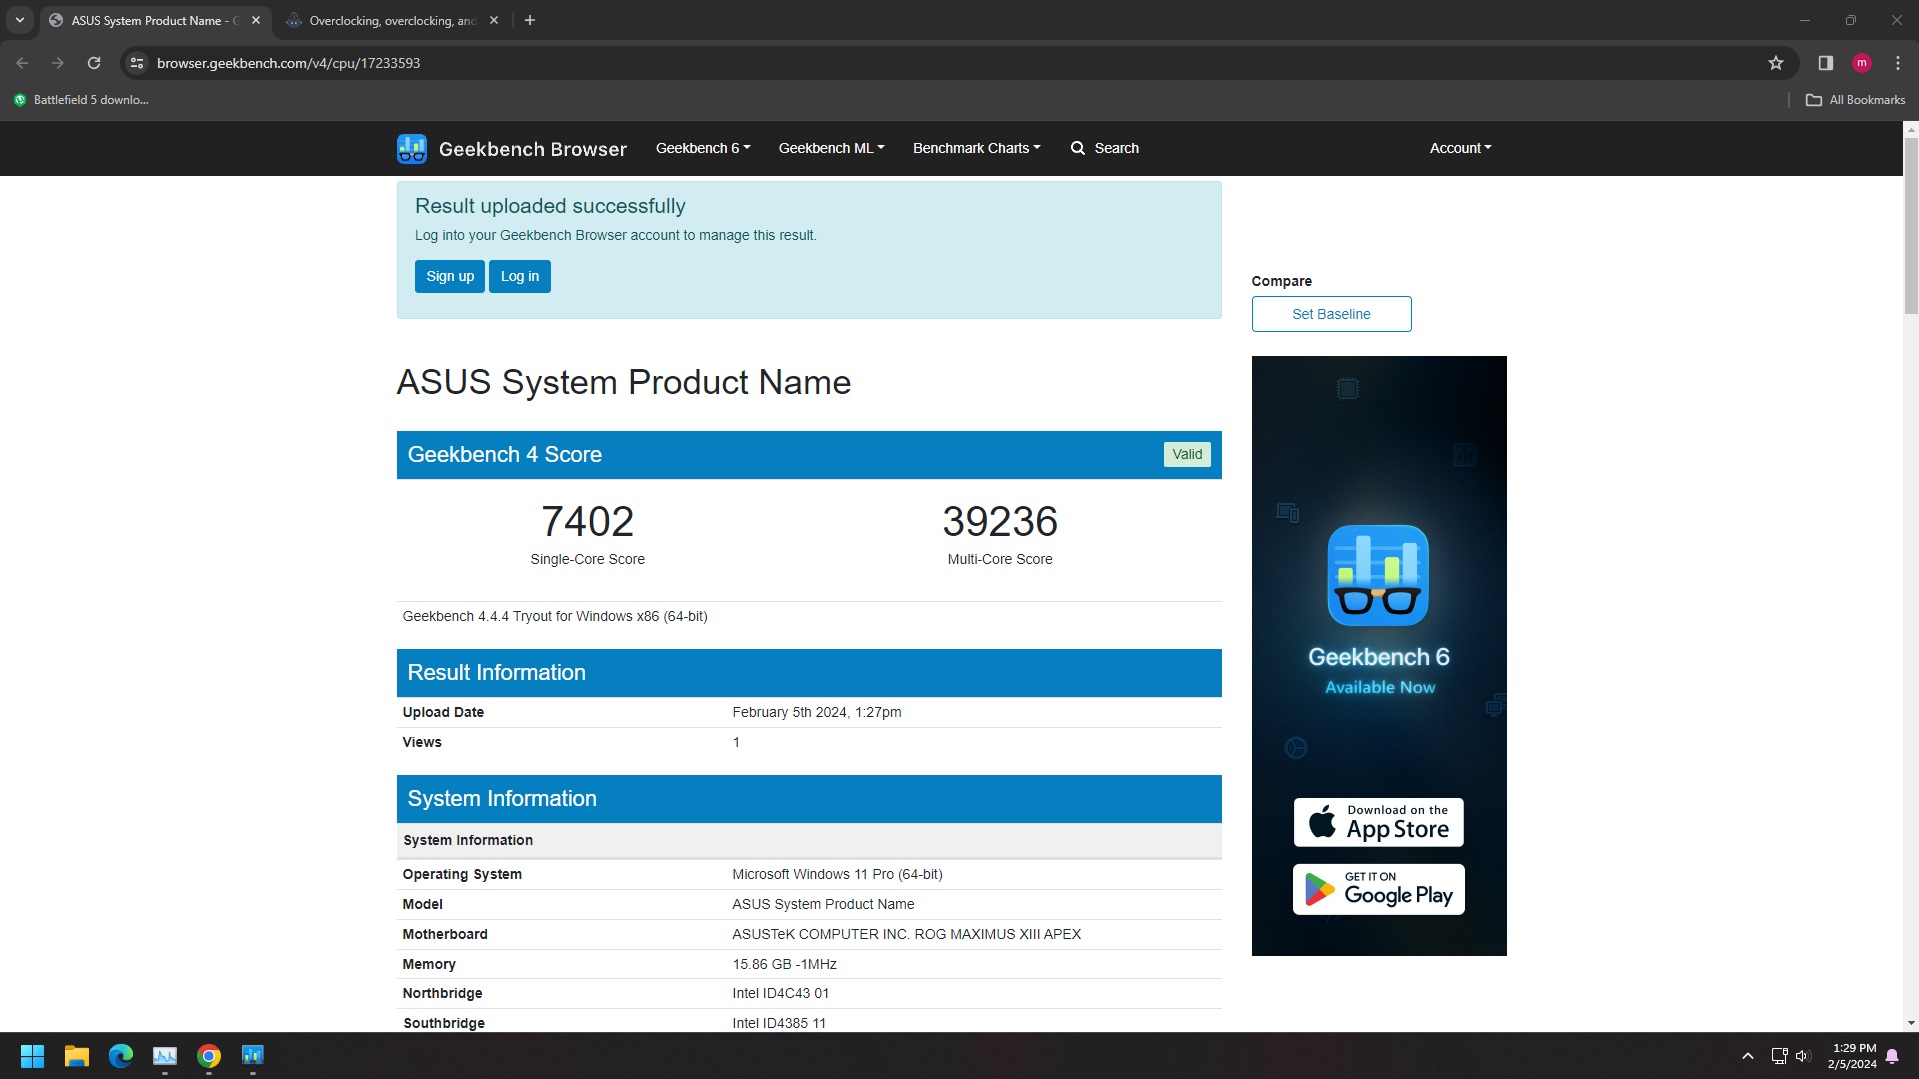The width and height of the screenshot is (1919, 1079).
Task: Open the Google Play download badge
Action: click(x=1379, y=889)
